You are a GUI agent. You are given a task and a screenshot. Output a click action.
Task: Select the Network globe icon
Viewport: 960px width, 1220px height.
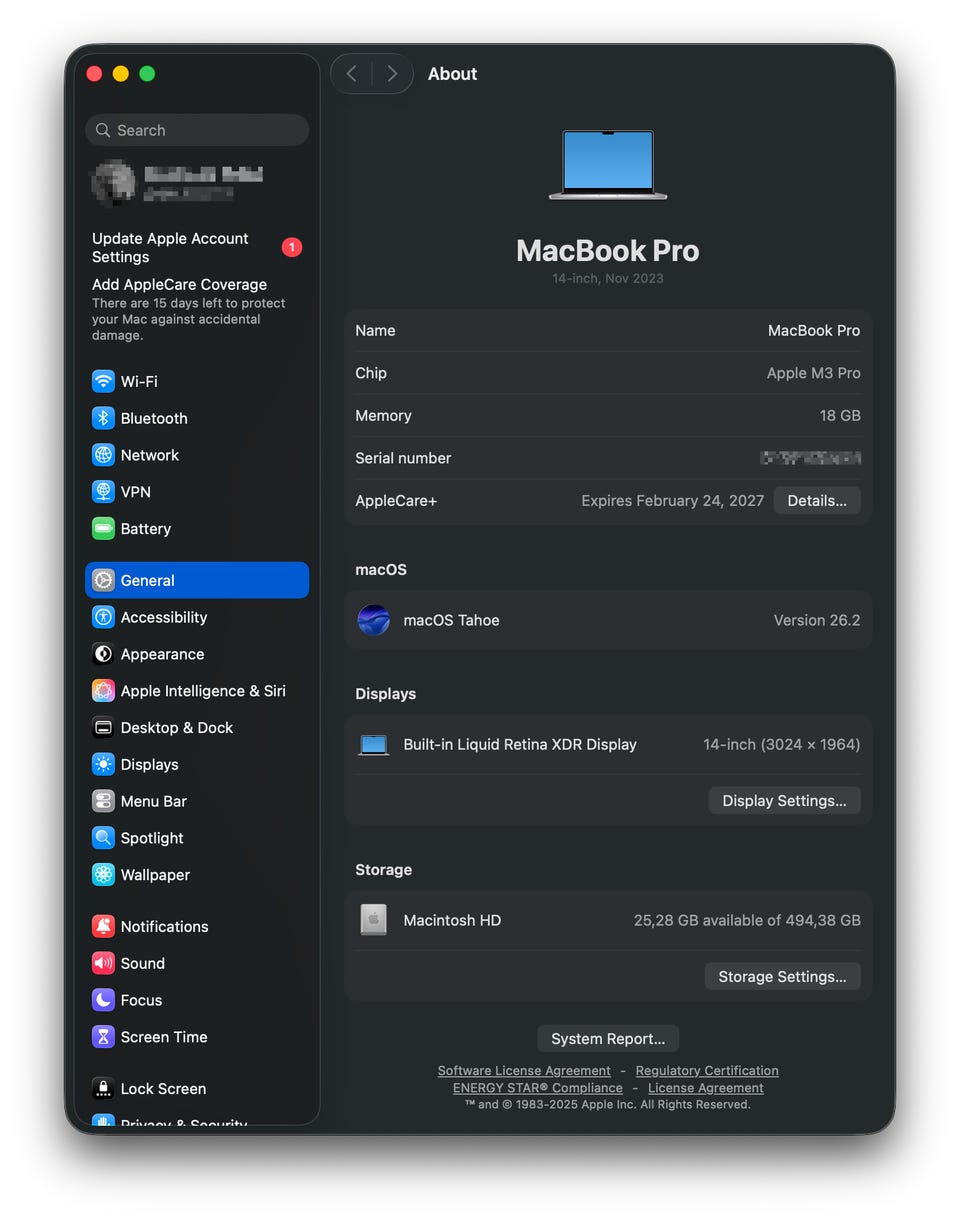click(103, 455)
